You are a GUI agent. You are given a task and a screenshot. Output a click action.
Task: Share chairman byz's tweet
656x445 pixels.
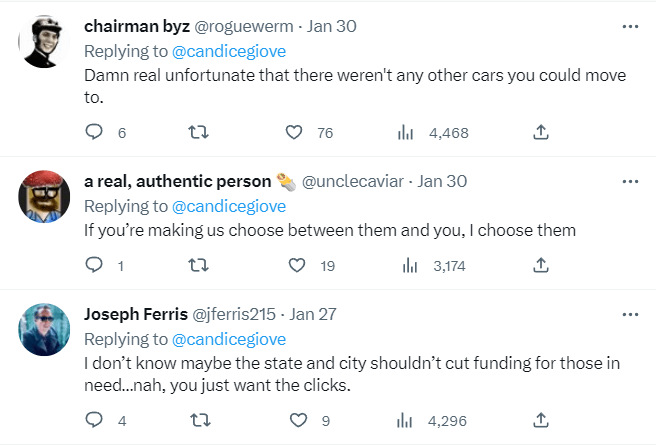click(541, 132)
